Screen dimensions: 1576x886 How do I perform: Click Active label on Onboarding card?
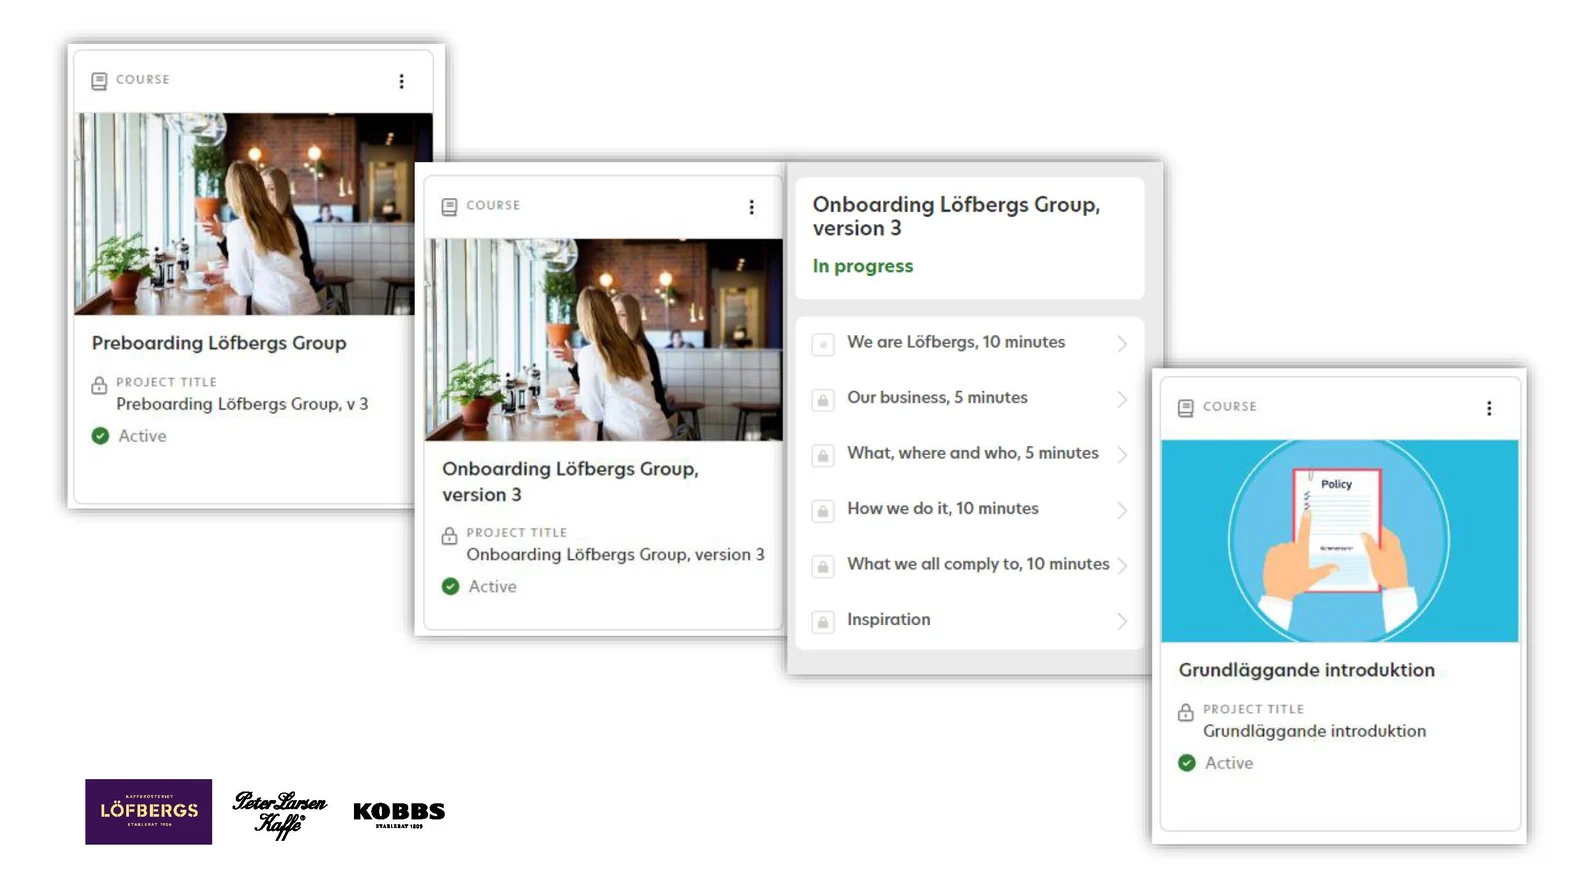492,587
